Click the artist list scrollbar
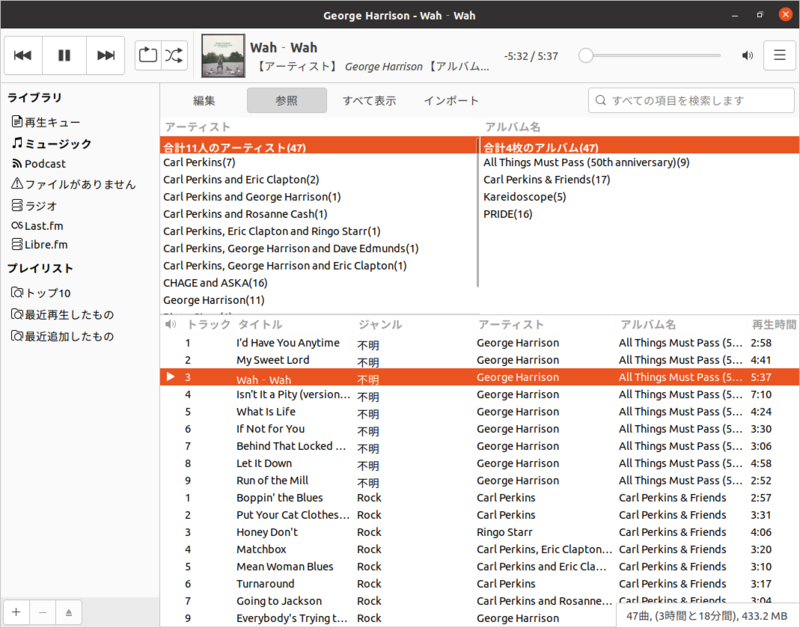 click(x=478, y=213)
